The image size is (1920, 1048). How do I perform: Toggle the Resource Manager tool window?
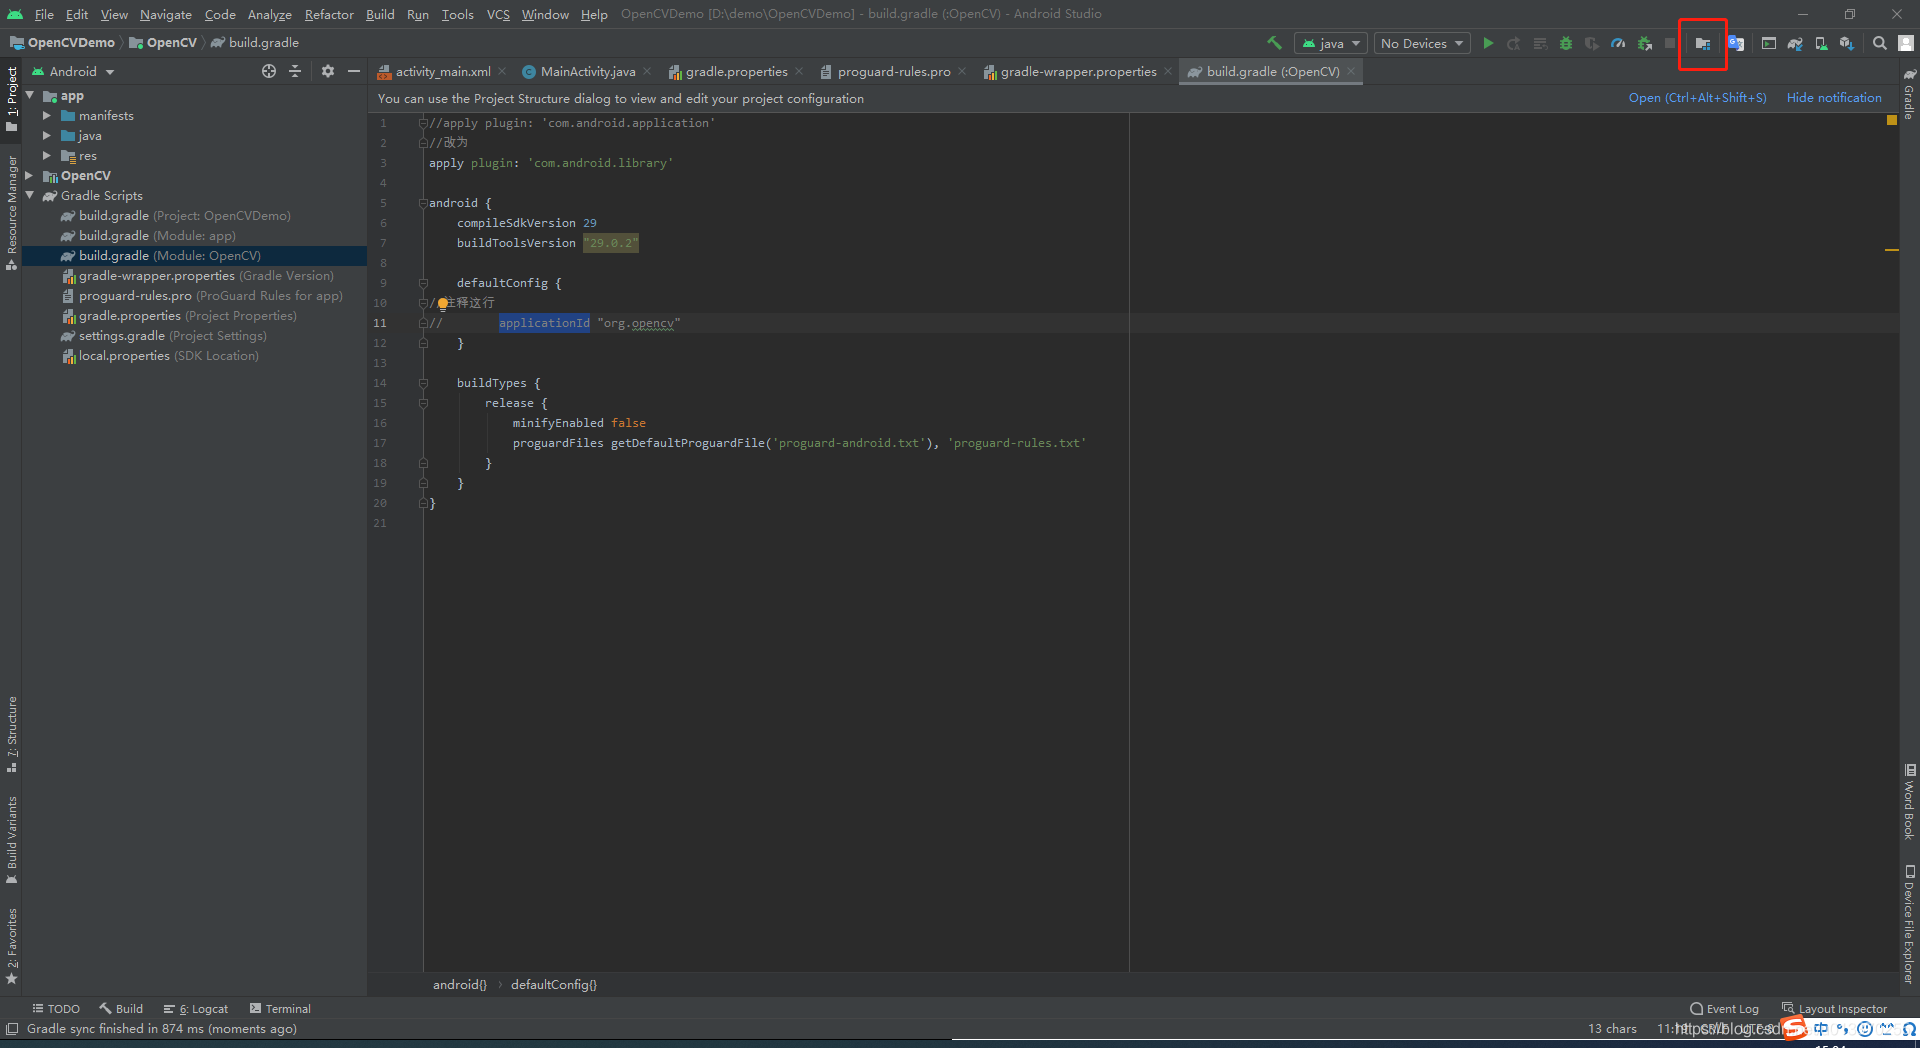[x=12, y=212]
